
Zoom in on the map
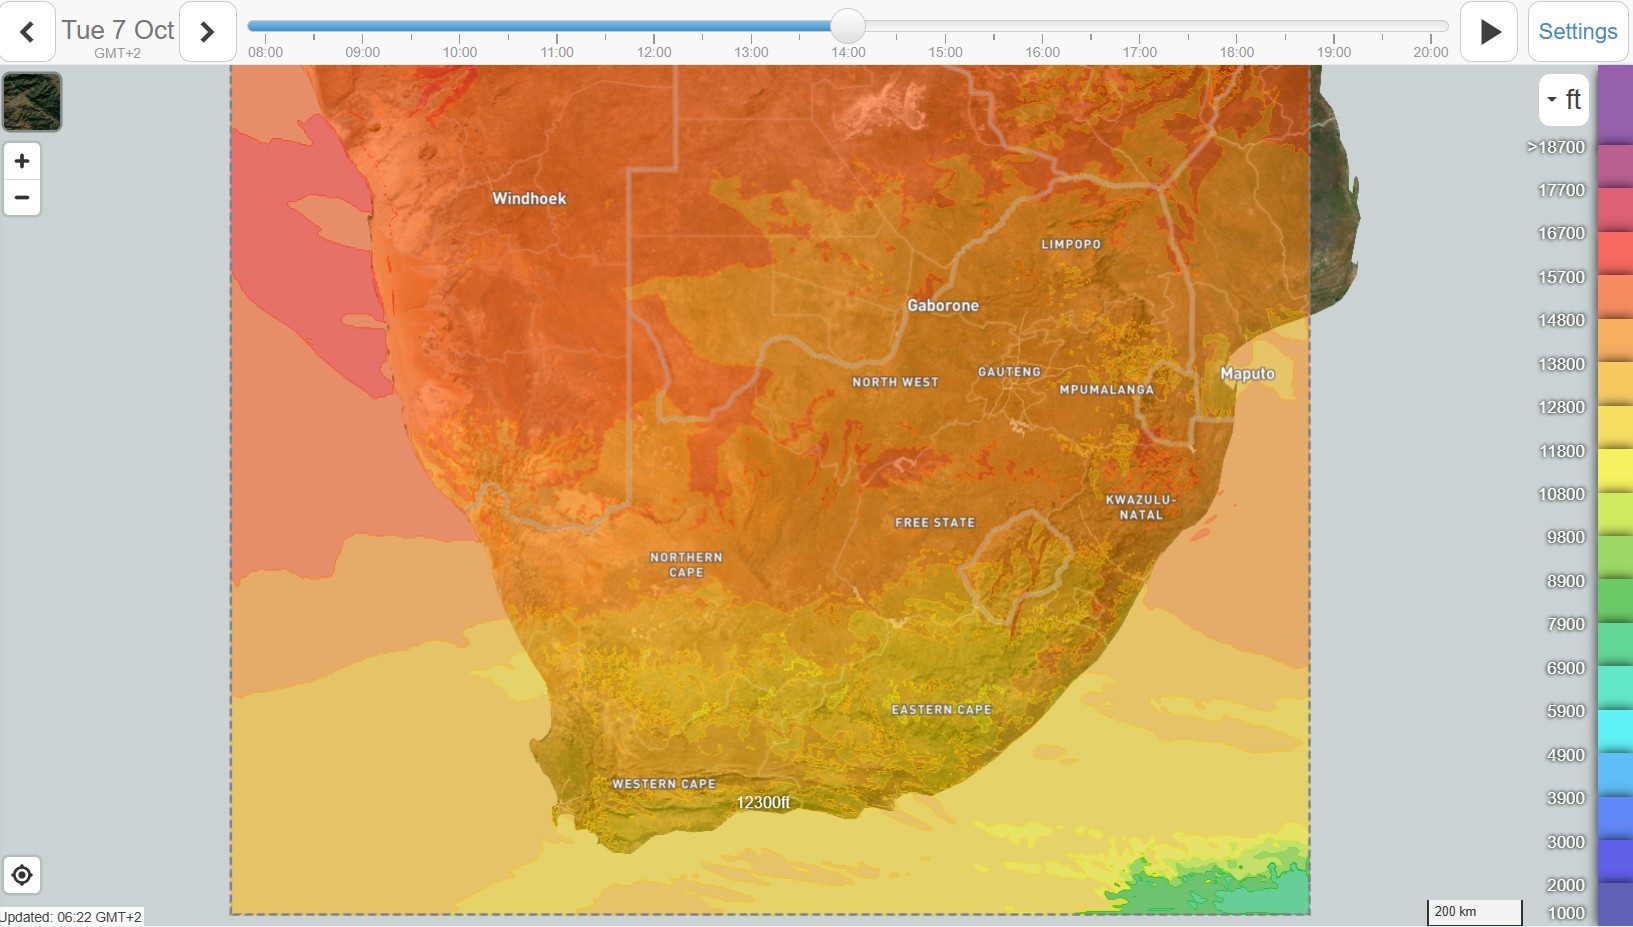(x=22, y=161)
